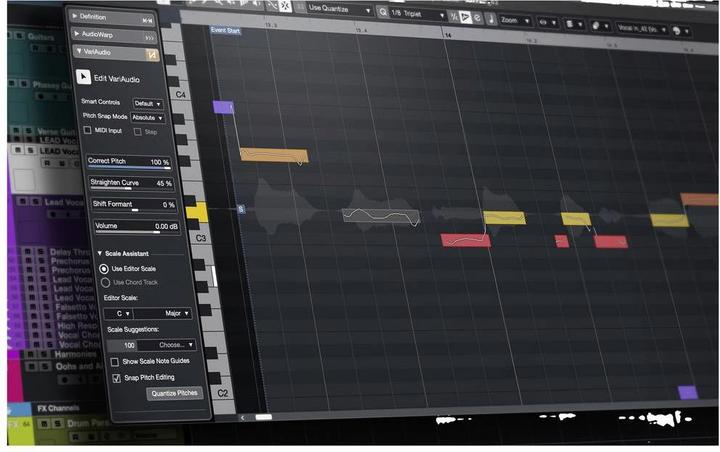Open the Vocal audio event dropdown
This screenshot has height=452, width=720.
[x=642, y=29]
